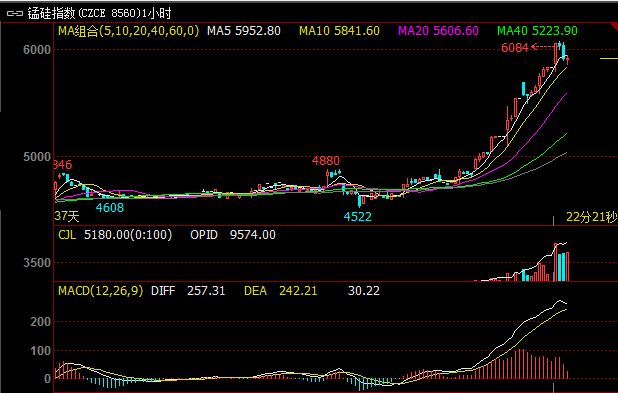Click the 100 MACD axis label
The width and height of the screenshot is (618, 393).
pyautogui.click(x=41, y=351)
